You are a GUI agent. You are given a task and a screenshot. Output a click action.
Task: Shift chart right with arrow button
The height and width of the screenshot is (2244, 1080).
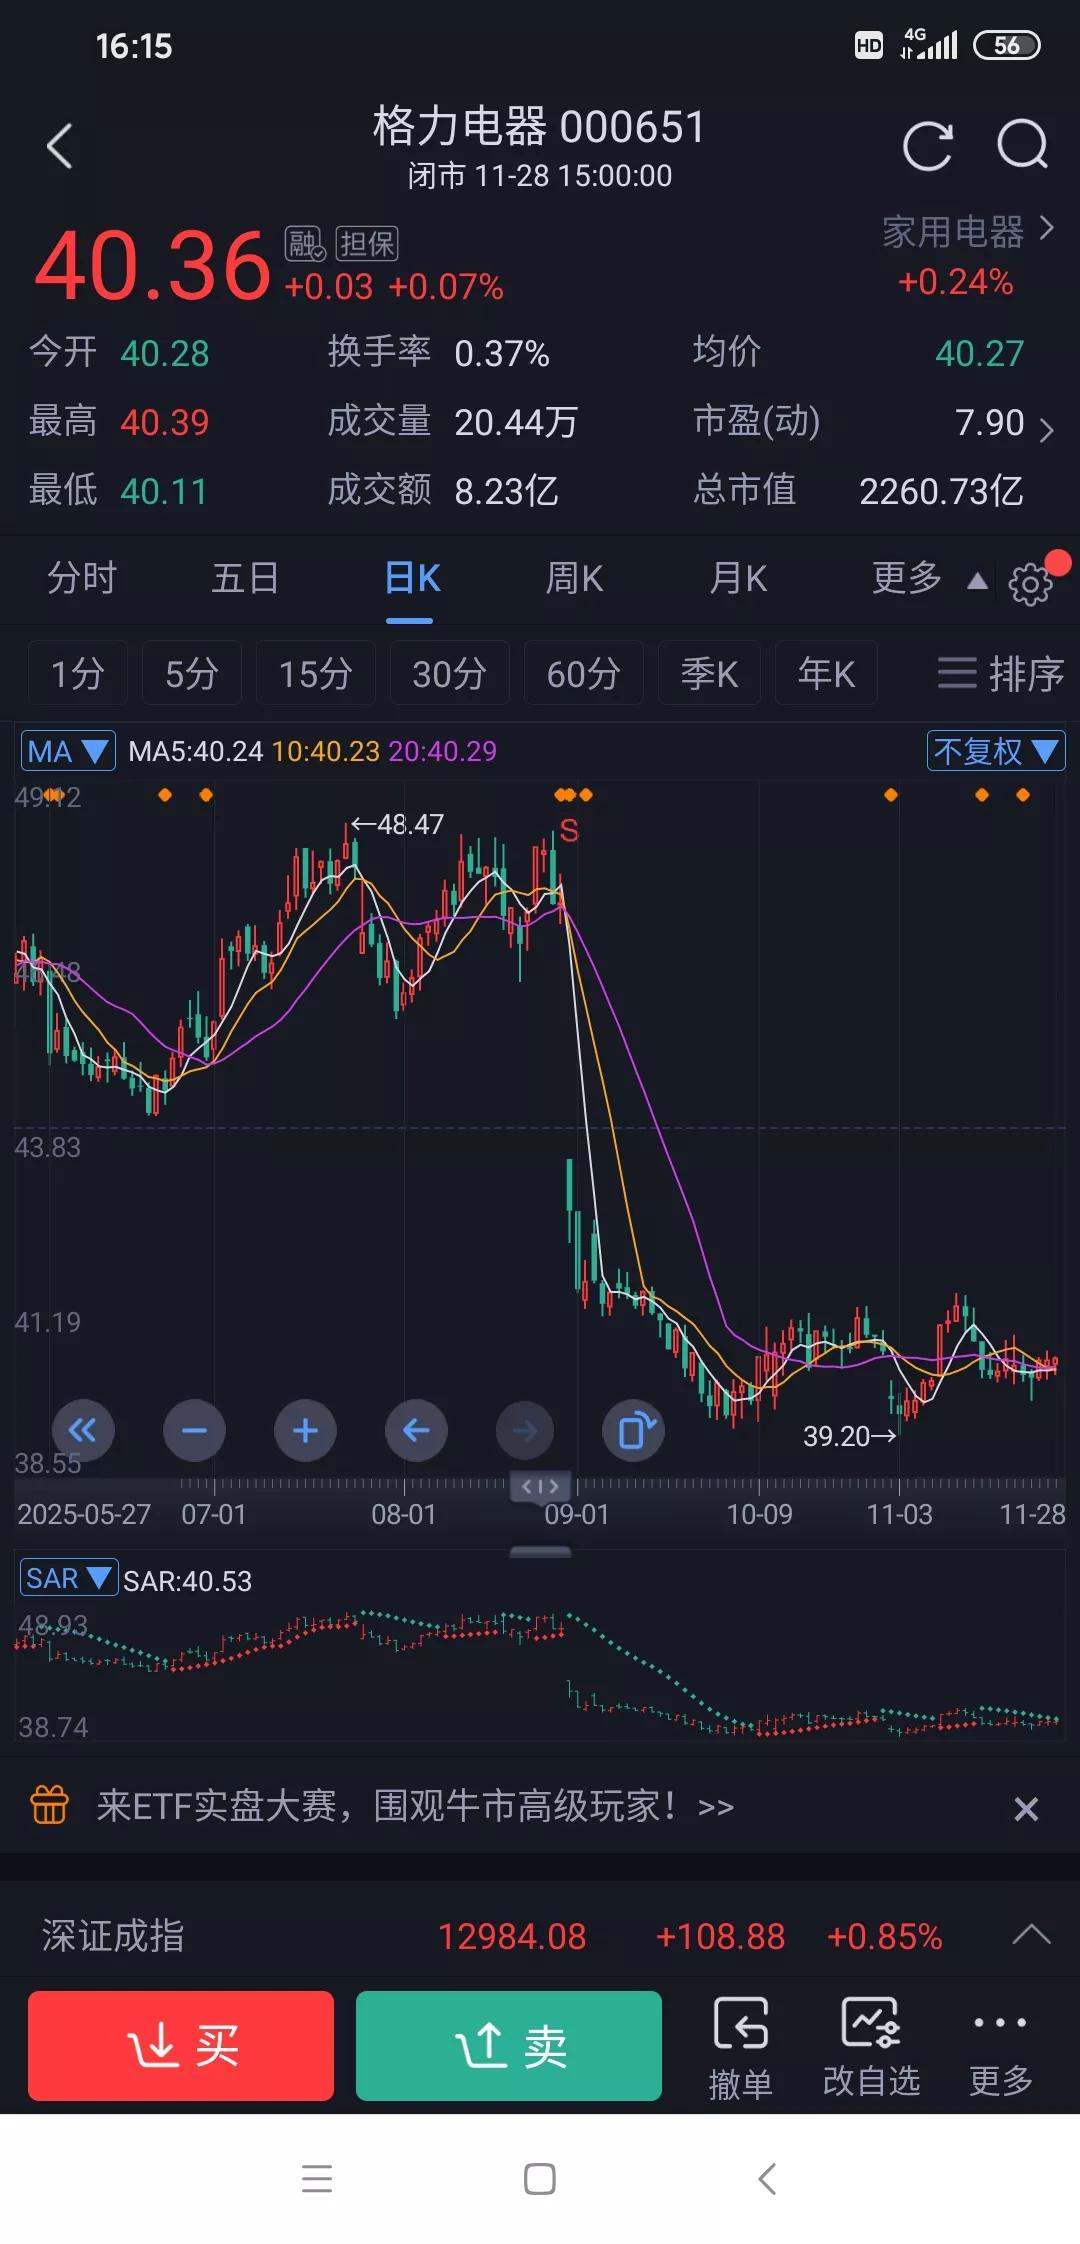(x=525, y=1431)
